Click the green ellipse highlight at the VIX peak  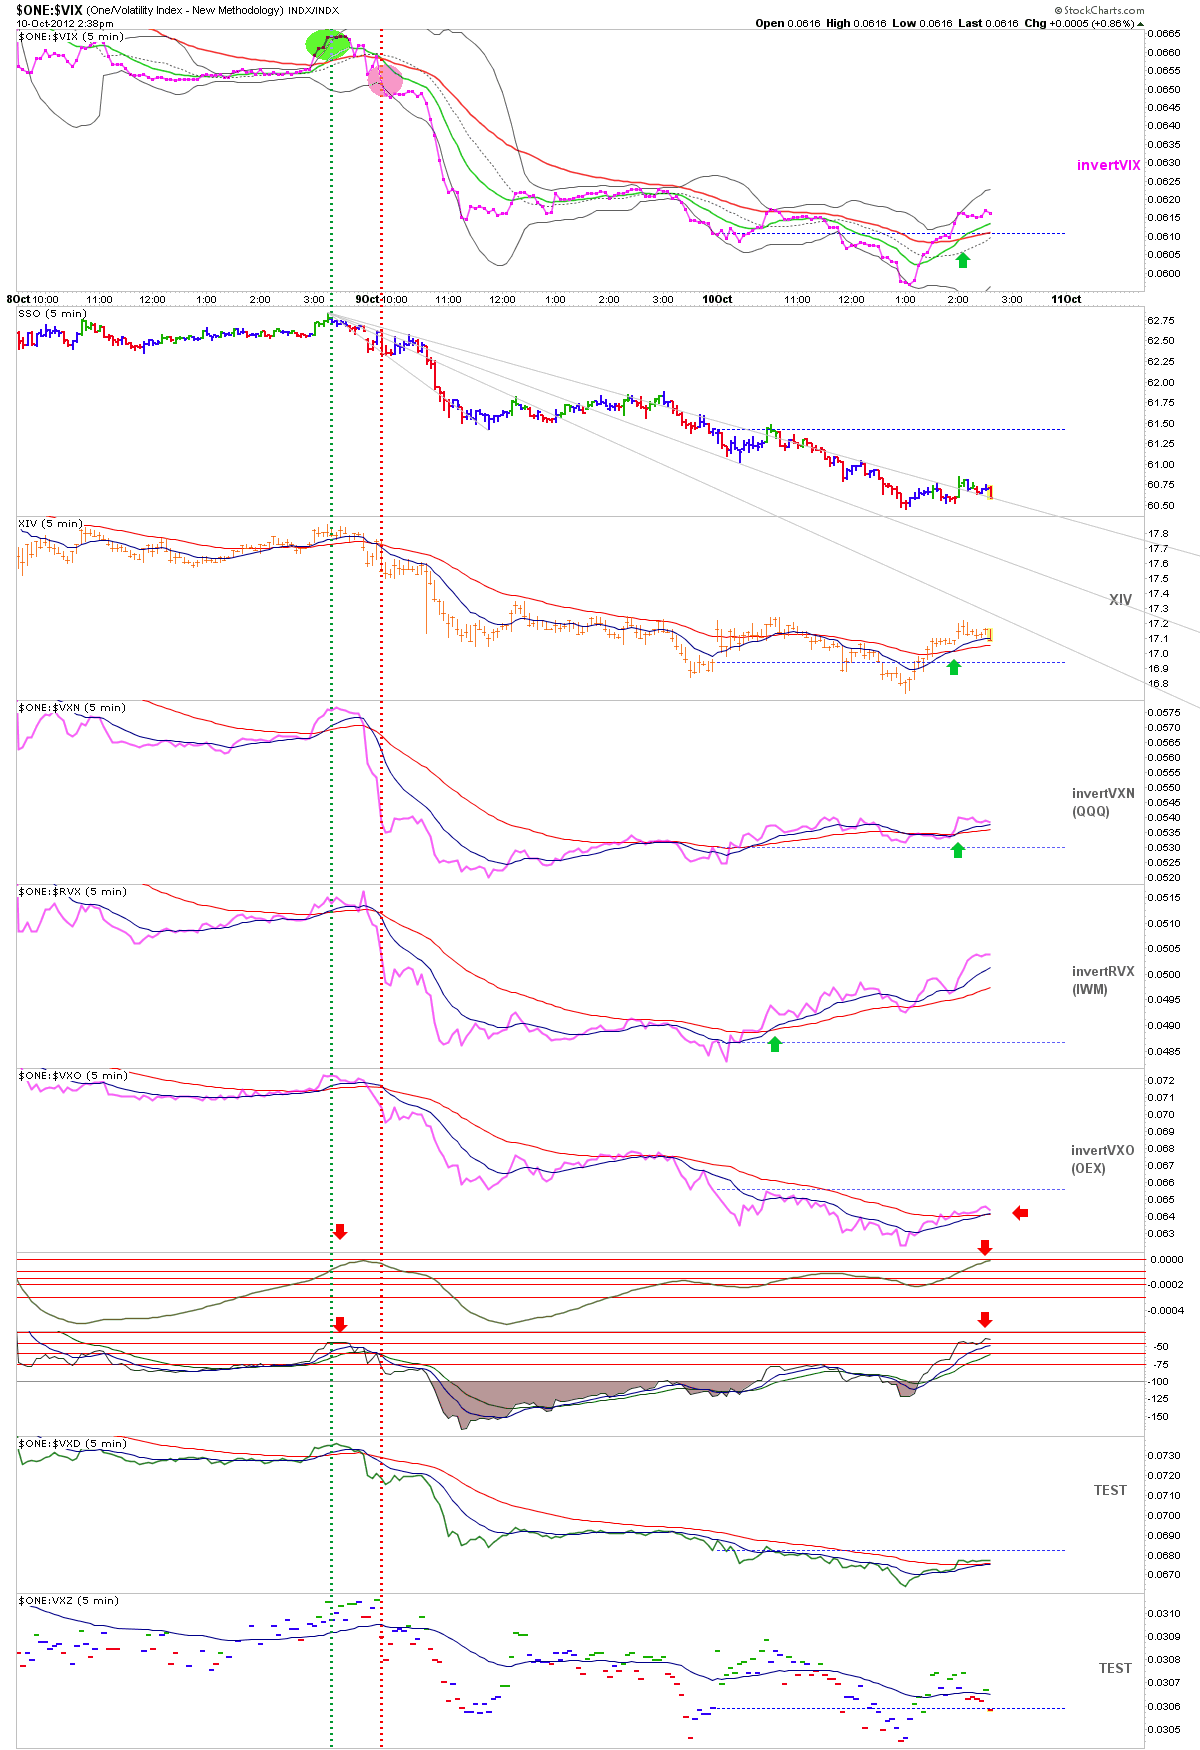tap(328, 43)
